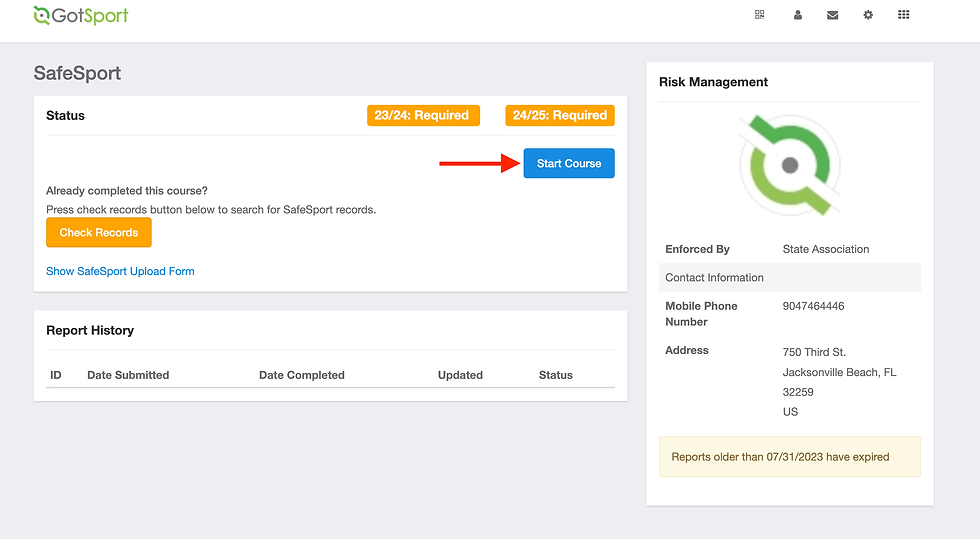The height and width of the screenshot is (539, 980).
Task: Click the expired reports notice banner
Action: coord(789,457)
